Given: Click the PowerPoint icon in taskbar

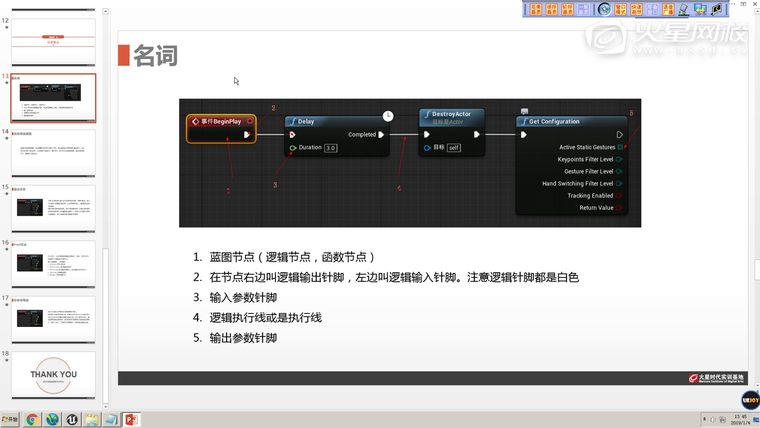Looking at the screenshot, I should (130, 420).
